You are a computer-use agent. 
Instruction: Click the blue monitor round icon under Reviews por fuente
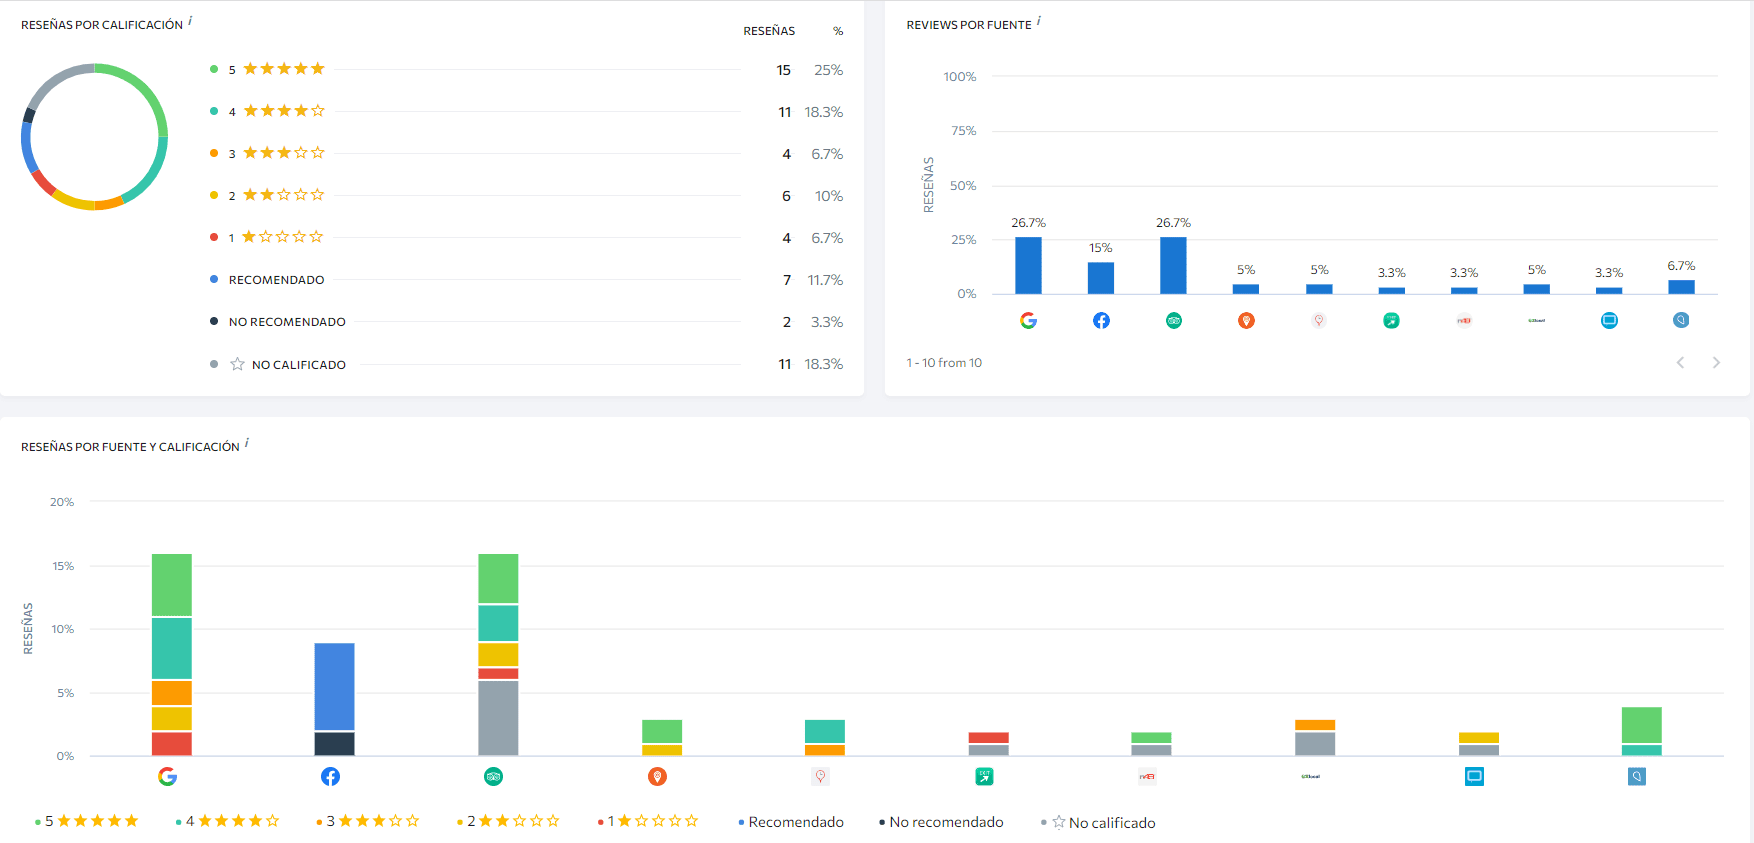point(1609,320)
